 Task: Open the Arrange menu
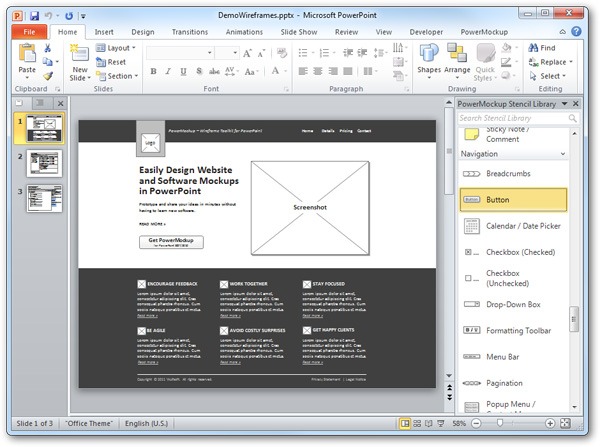click(x=457, y=61)
